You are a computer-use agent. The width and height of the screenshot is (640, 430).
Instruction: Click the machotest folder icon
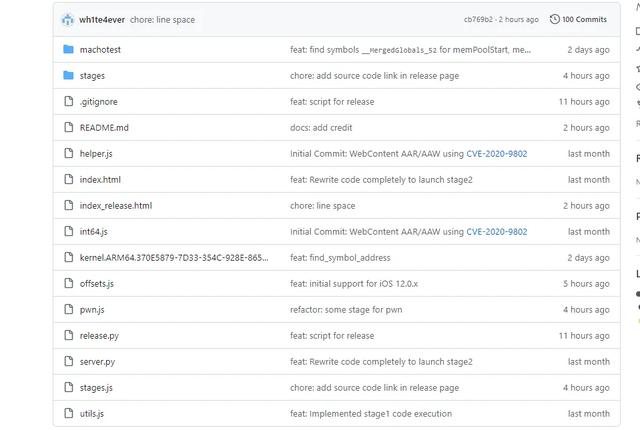tap(69, 49)
